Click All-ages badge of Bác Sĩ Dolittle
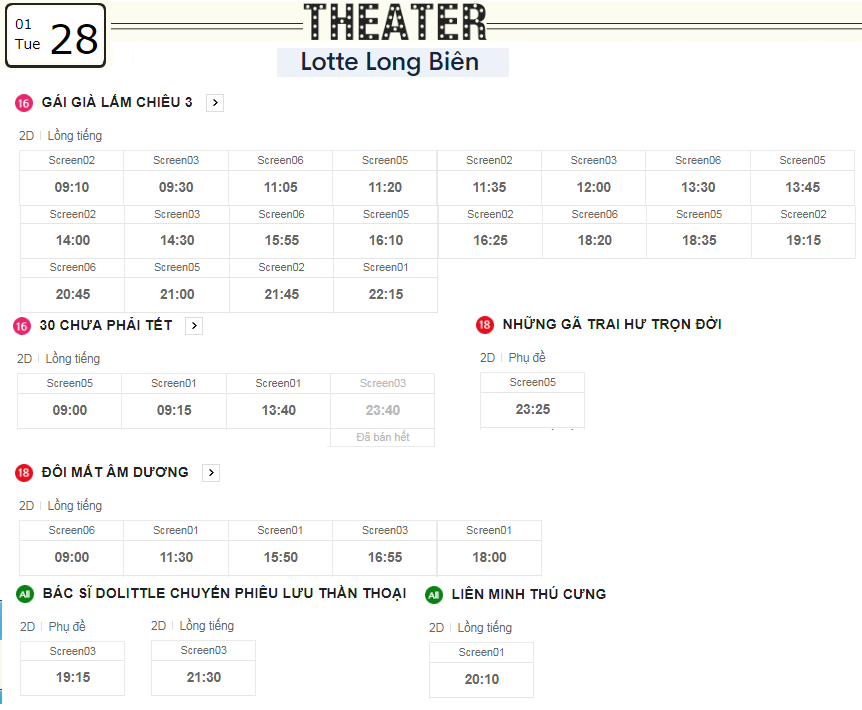The image size is (862, 710). [x=25, y=594]
